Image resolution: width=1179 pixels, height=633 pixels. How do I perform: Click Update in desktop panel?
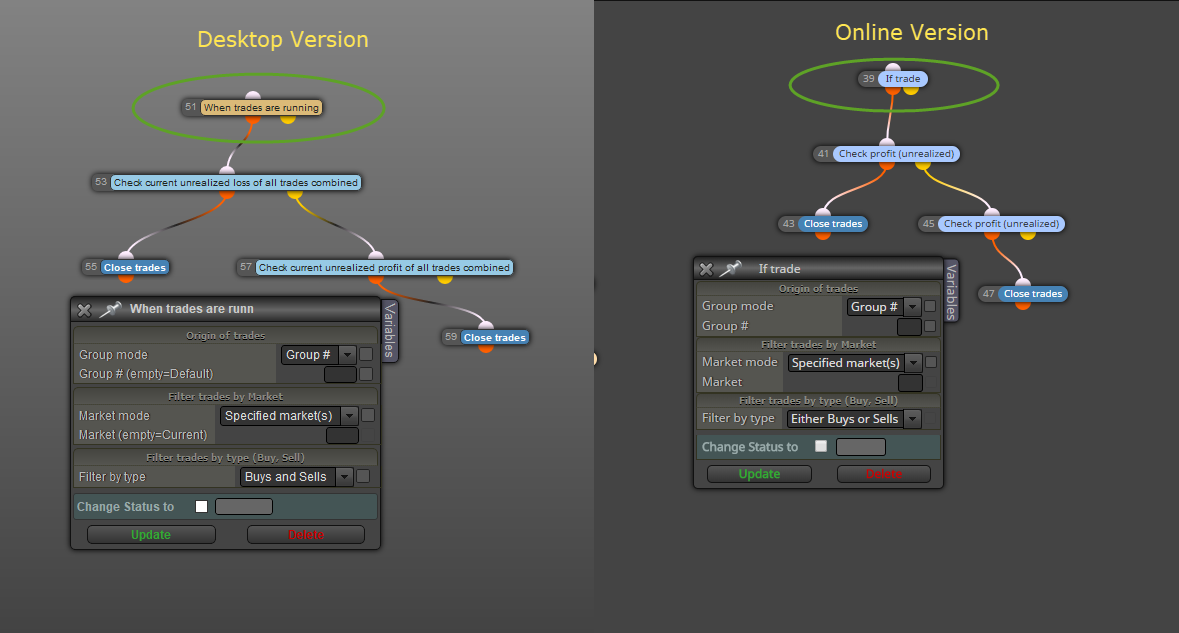[151, 535]
